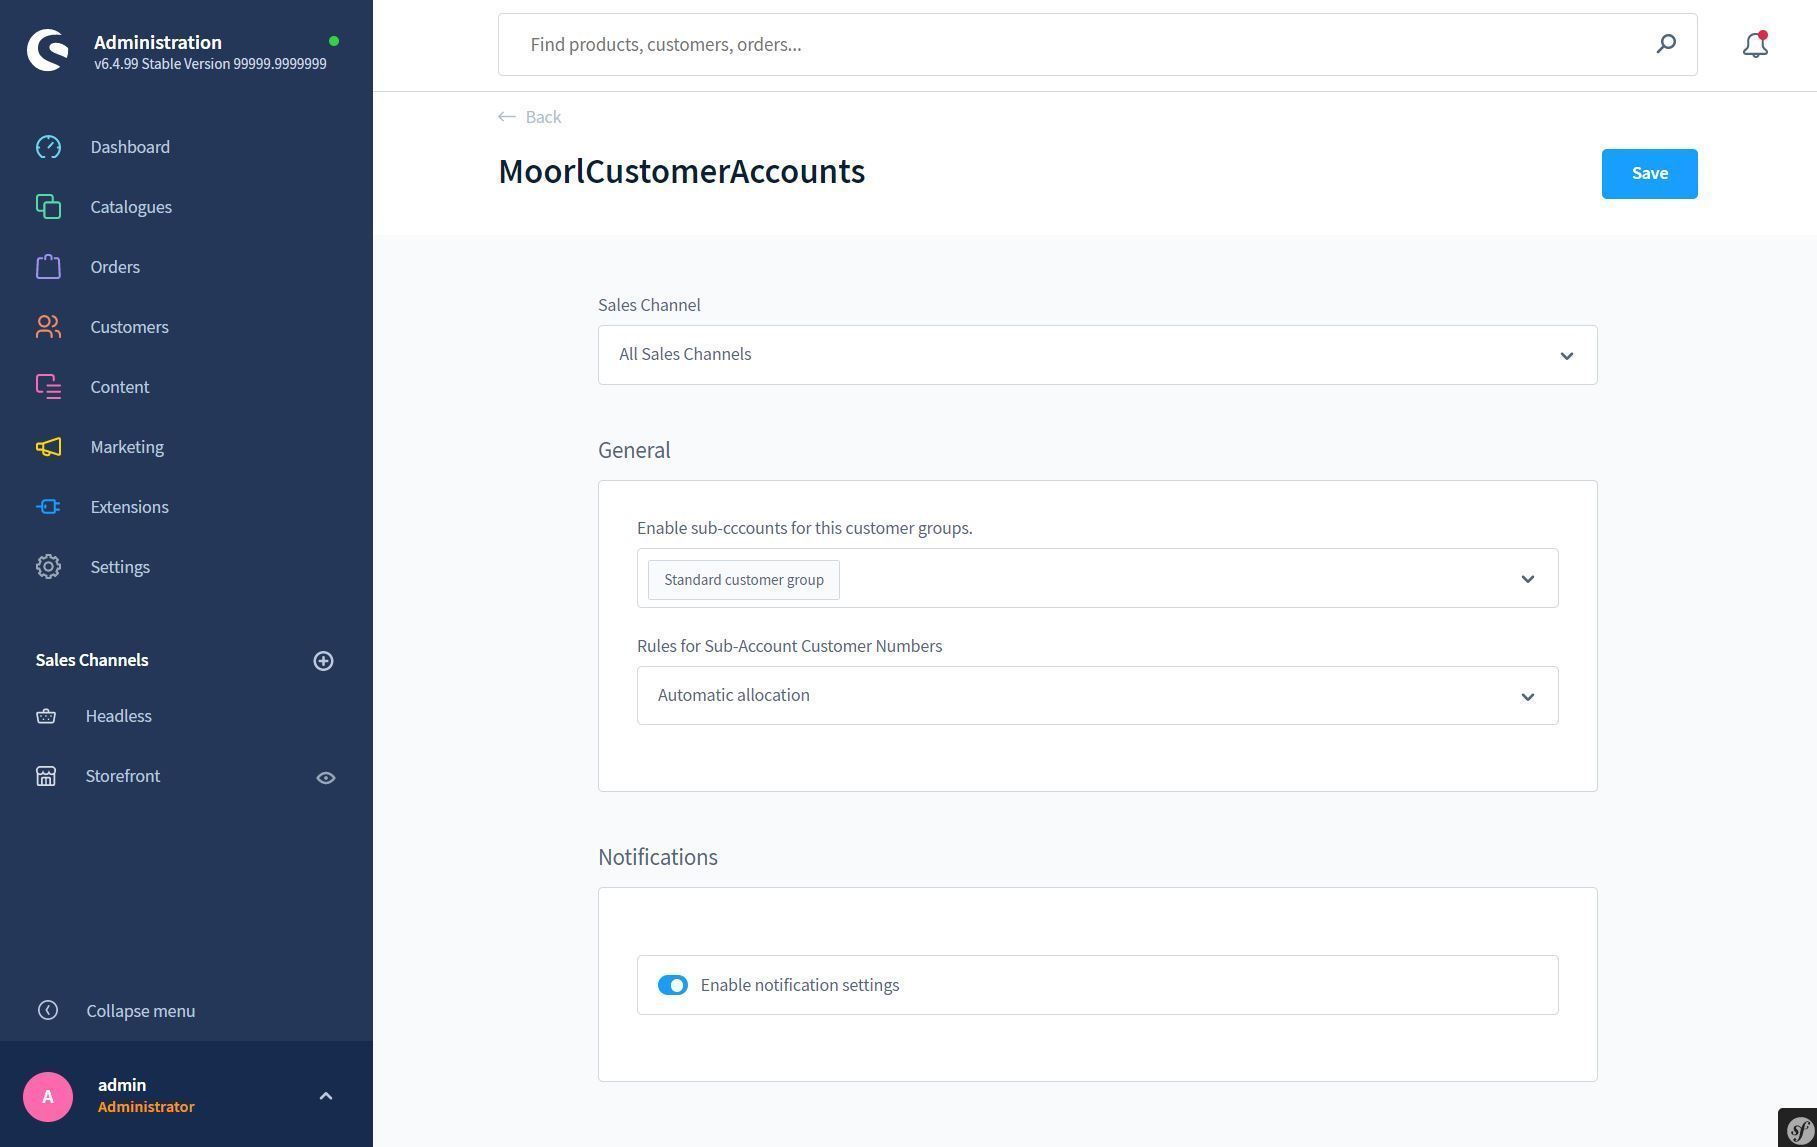Click the Orders shopping bag icon
The height and width of the screenshot is (1147, 1817).
point(48,267)
